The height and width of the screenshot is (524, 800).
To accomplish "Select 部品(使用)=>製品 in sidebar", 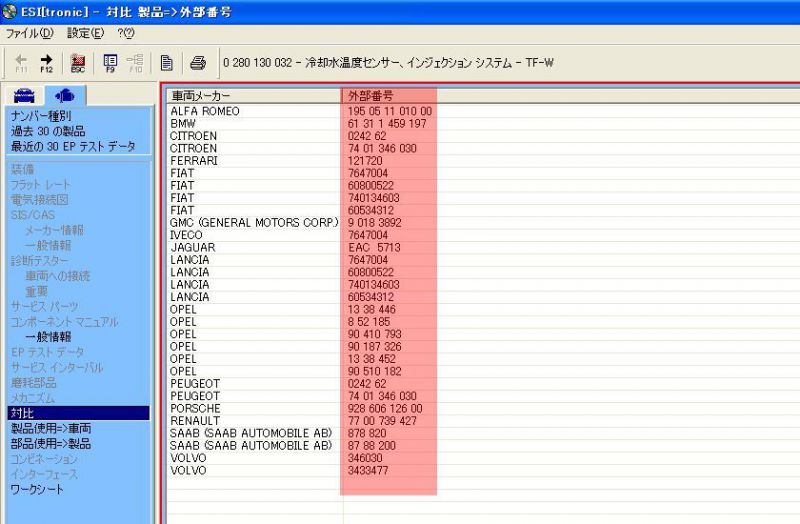I will 50,443.
